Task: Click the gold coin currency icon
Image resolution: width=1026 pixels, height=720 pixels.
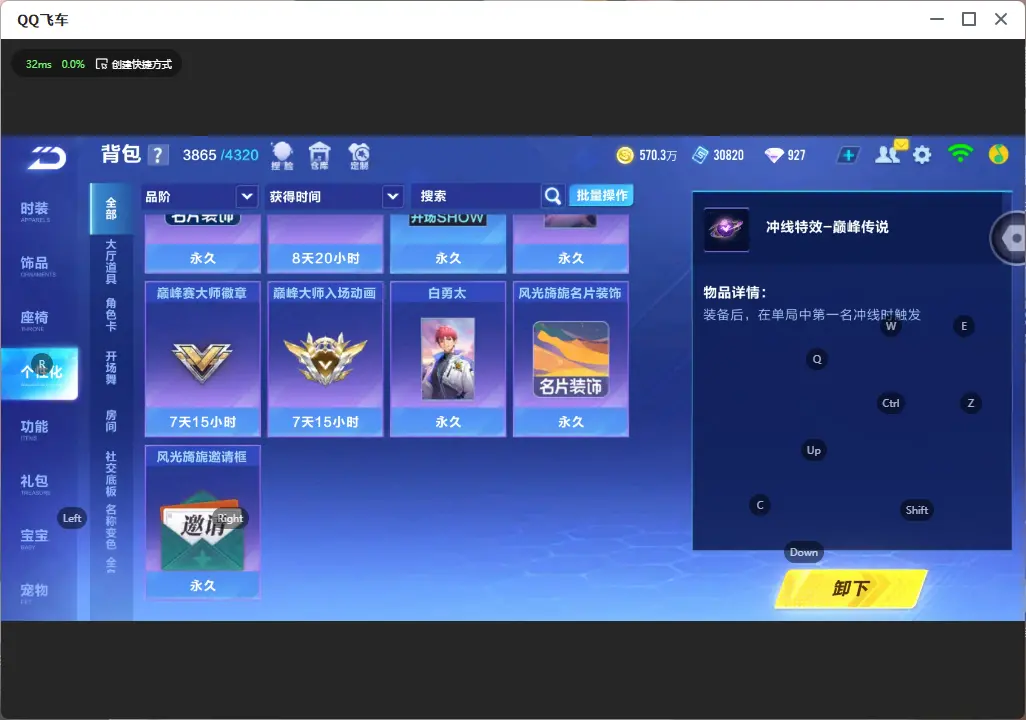Action: tap(625, 155)
